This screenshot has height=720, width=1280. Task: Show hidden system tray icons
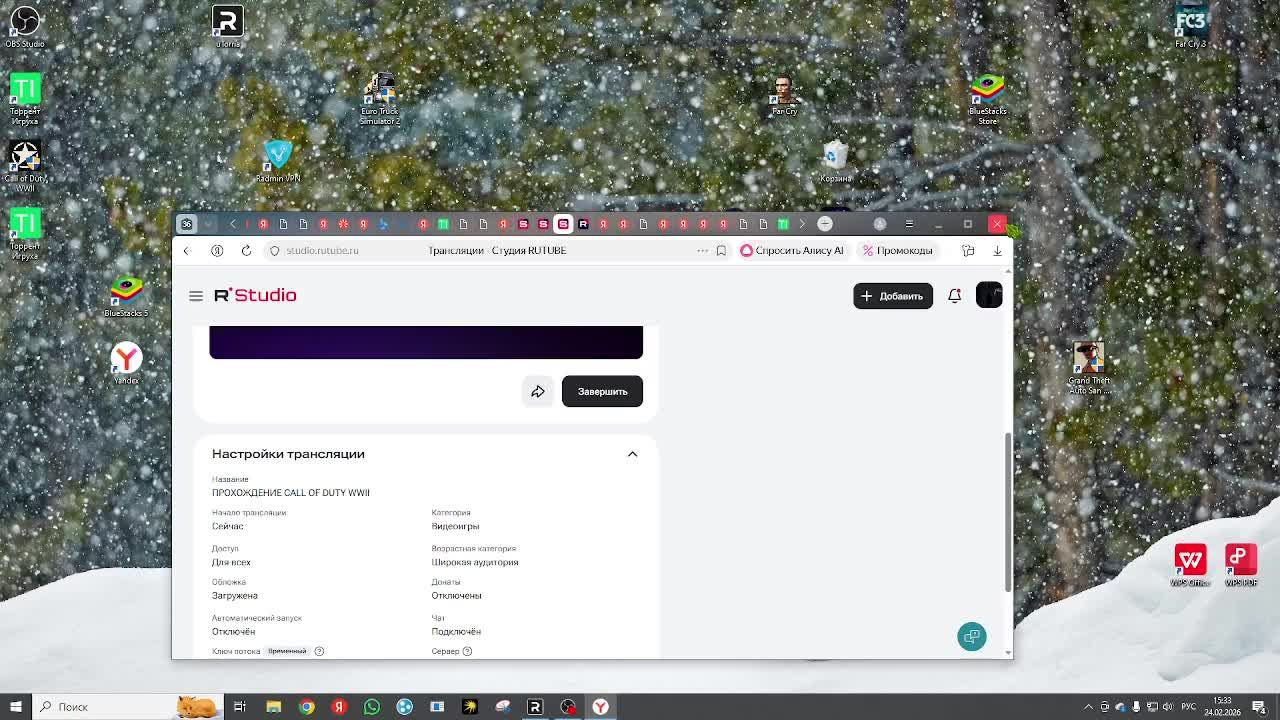click(x=1089, y=707)
